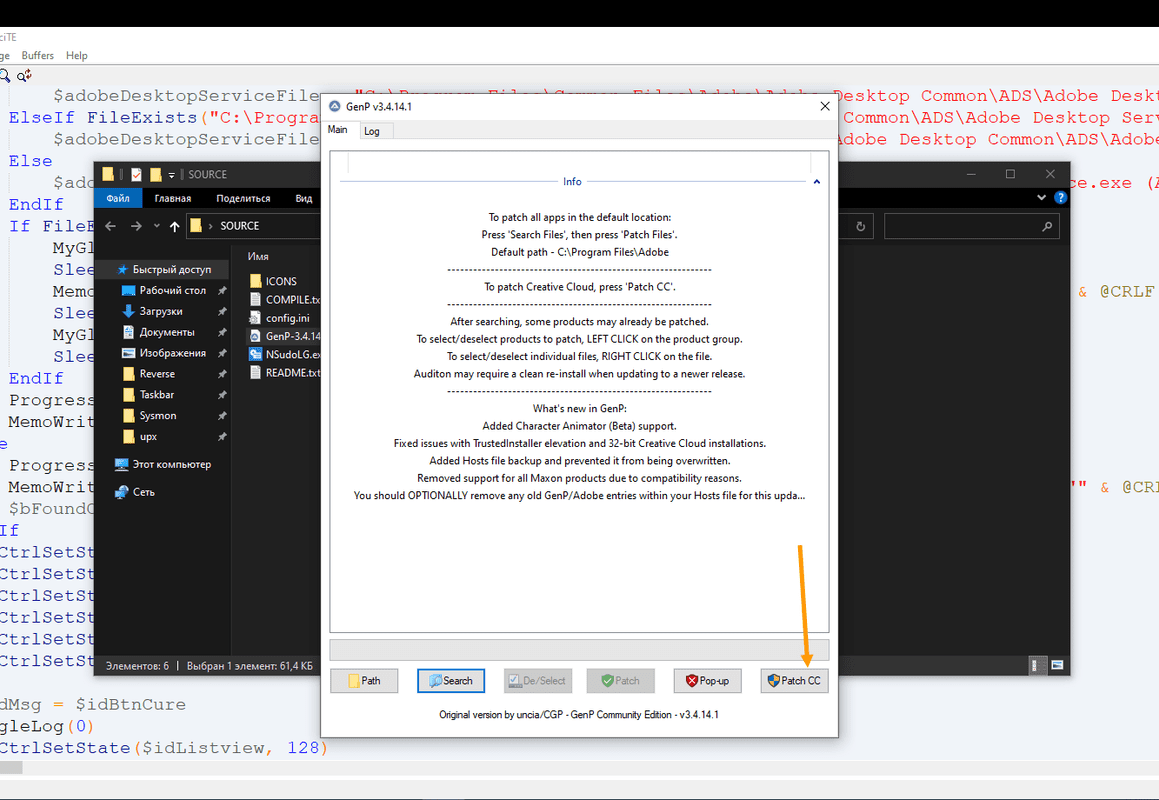Refresh the SOURCE folder in Explorer
Screen dimensions: 1159x800
[x=860, y=226]
